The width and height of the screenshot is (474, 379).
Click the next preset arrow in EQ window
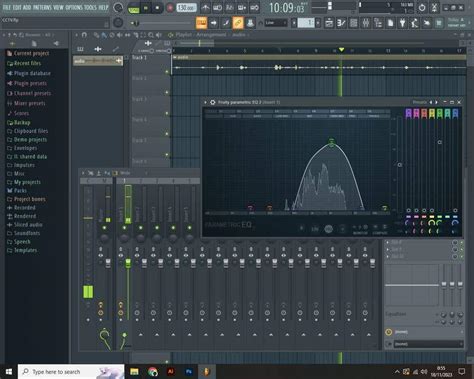point(436,102)
